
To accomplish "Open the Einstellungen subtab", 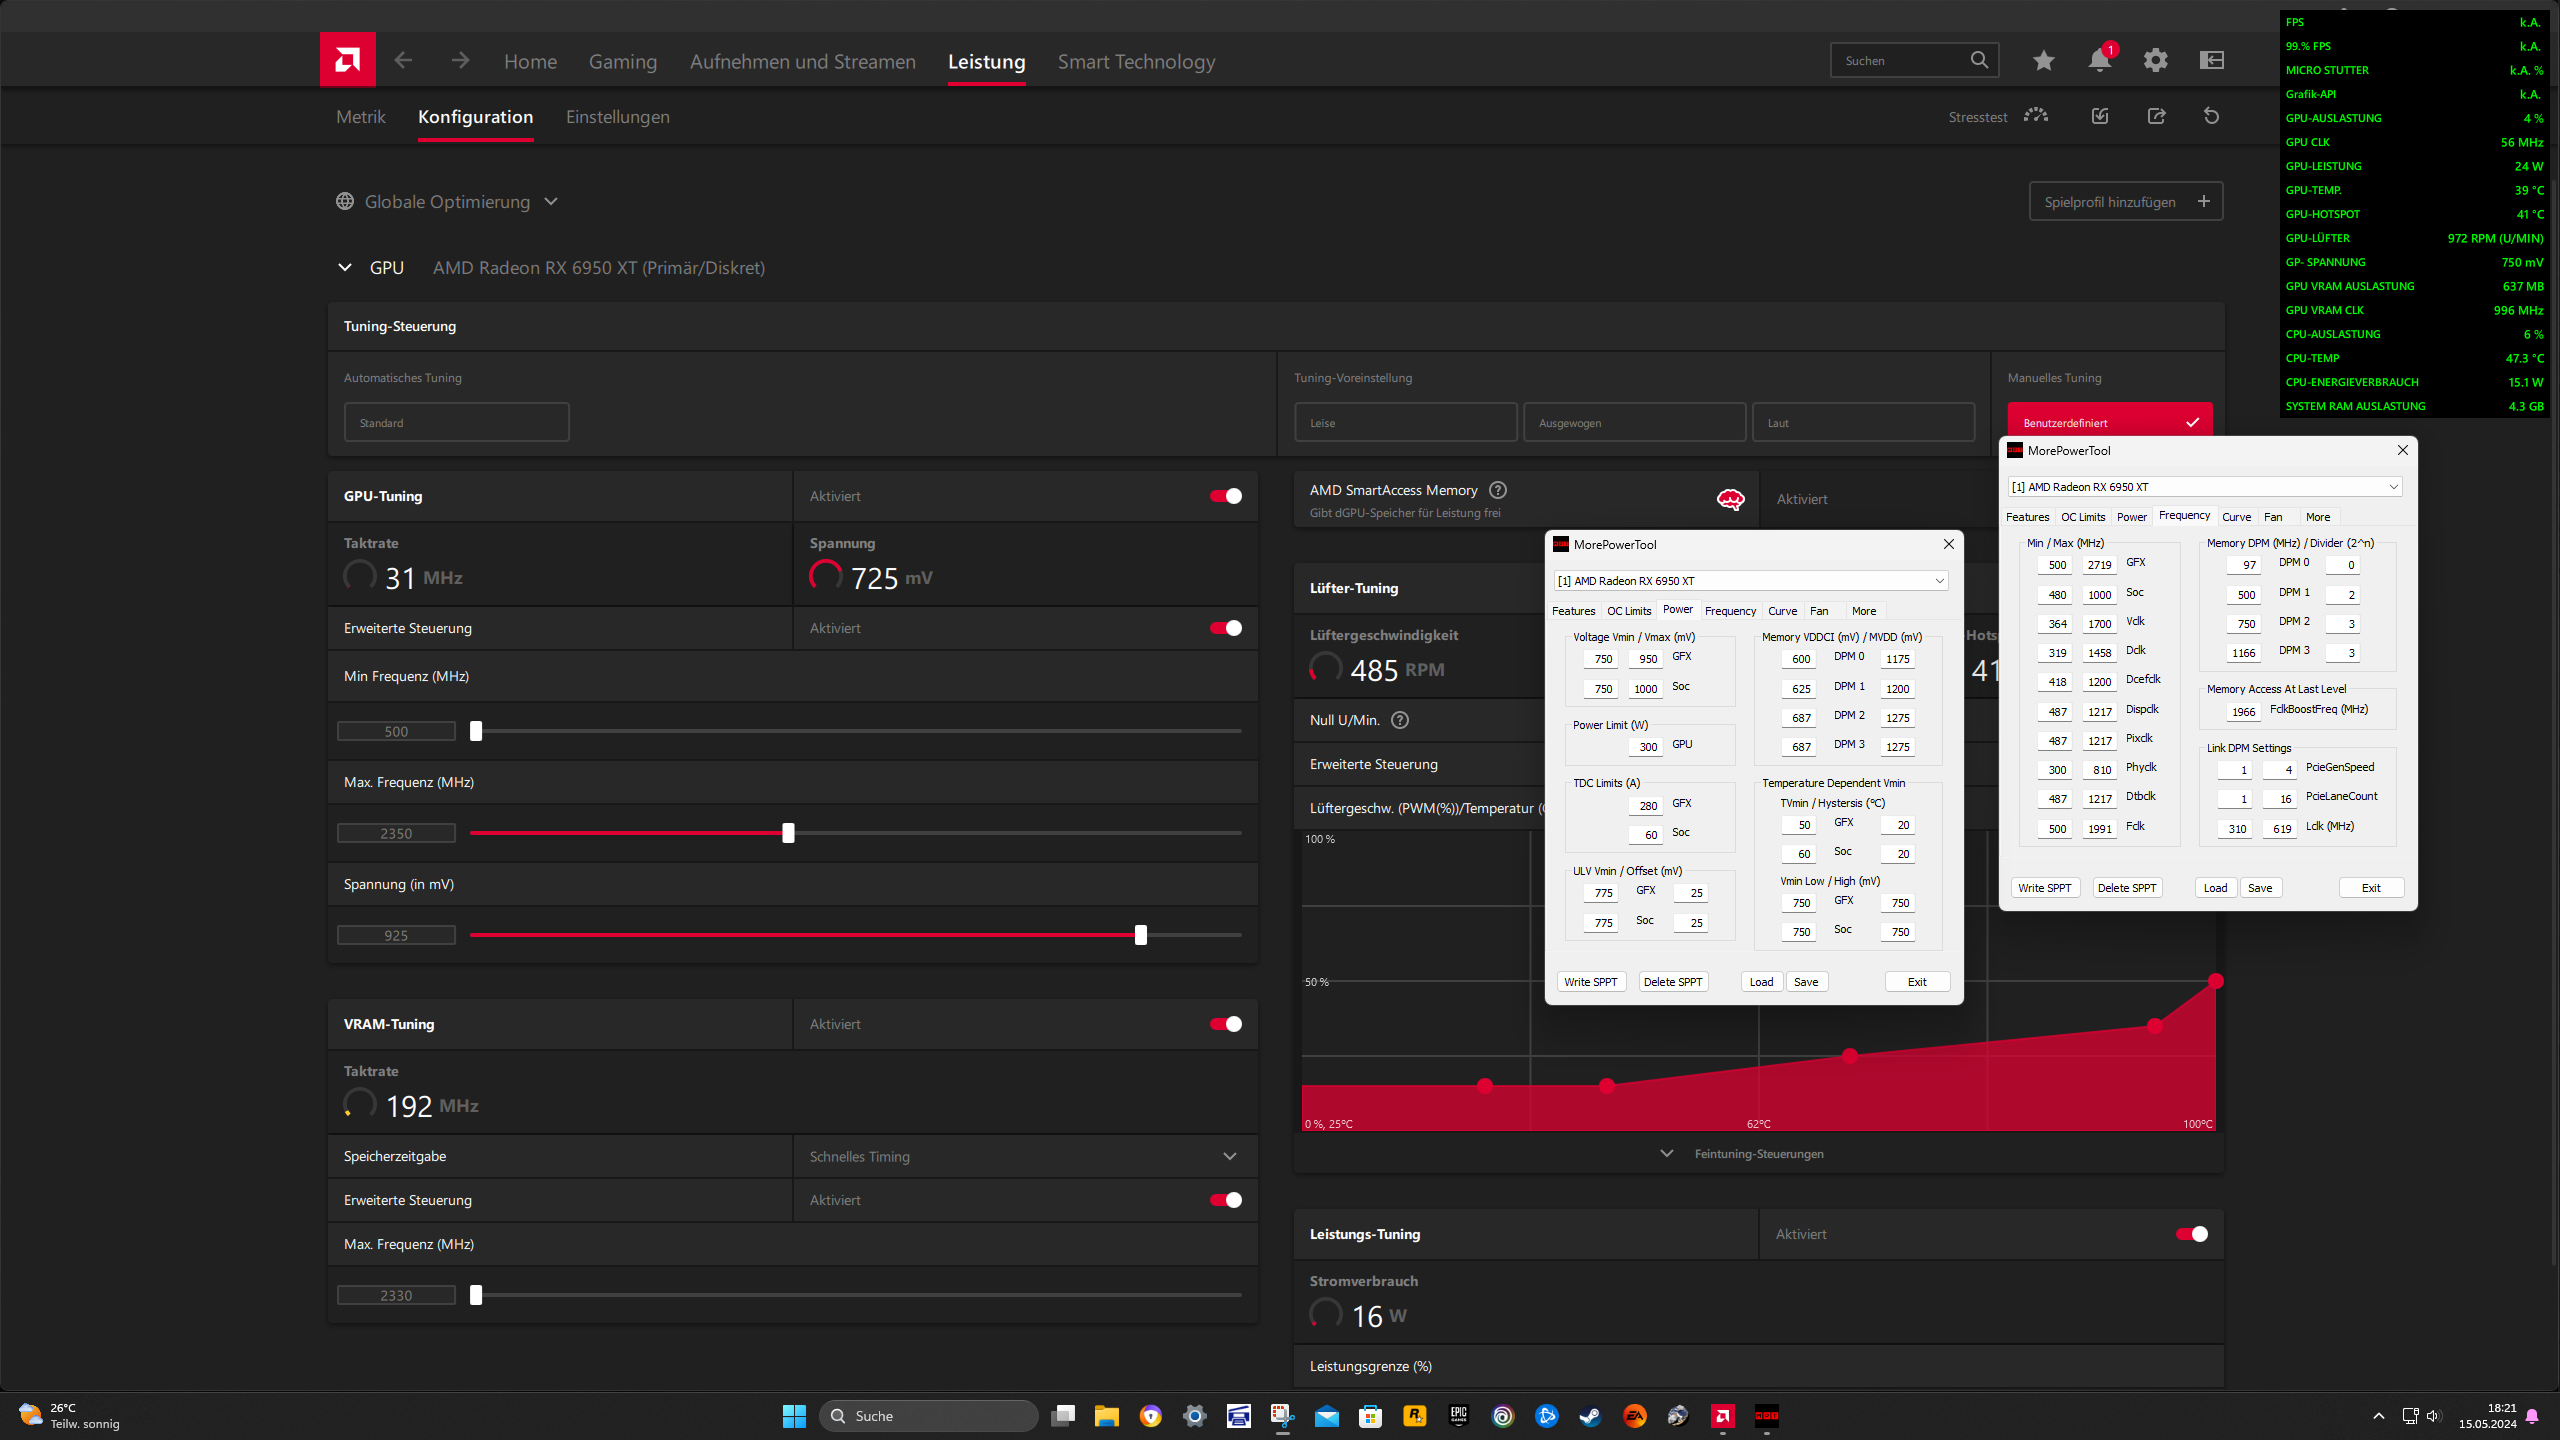I will tap(617, 117).
